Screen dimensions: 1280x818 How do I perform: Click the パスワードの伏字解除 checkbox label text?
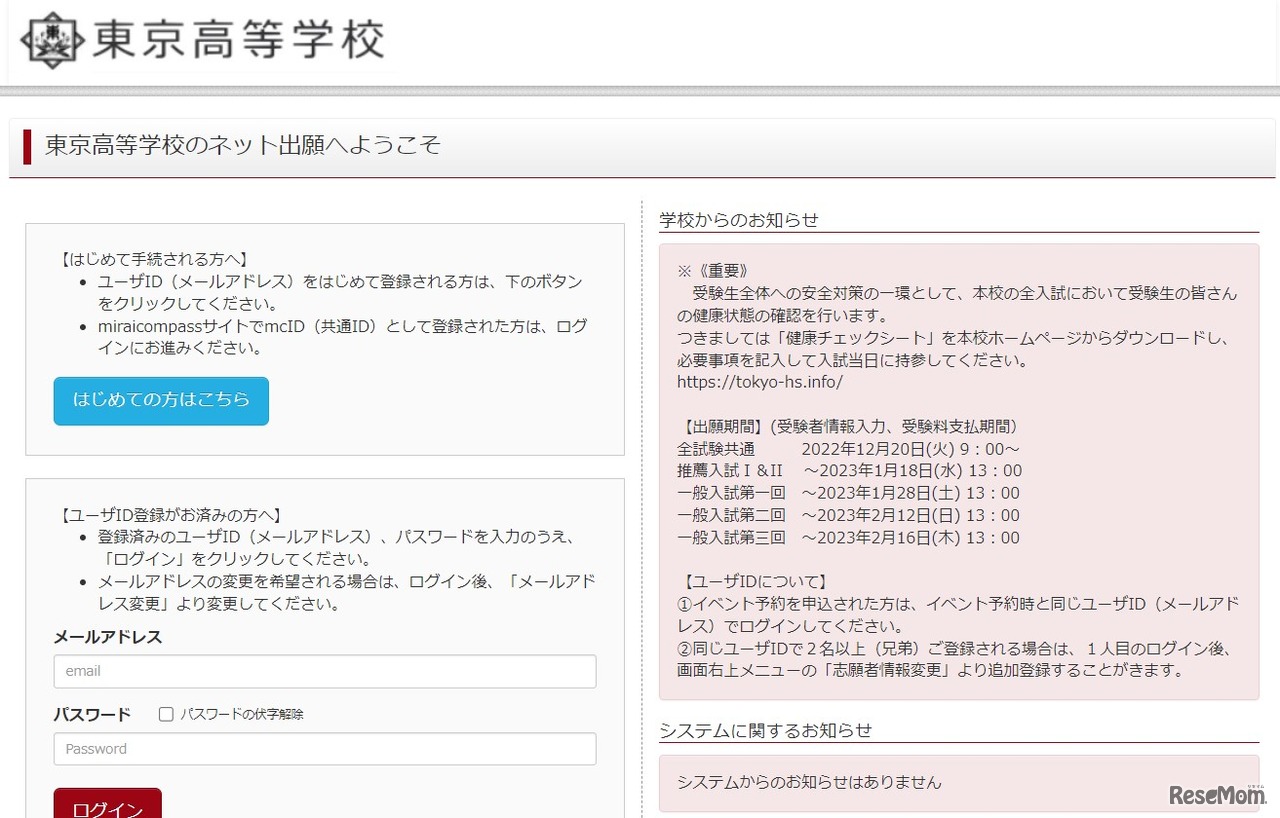(241, 714)
